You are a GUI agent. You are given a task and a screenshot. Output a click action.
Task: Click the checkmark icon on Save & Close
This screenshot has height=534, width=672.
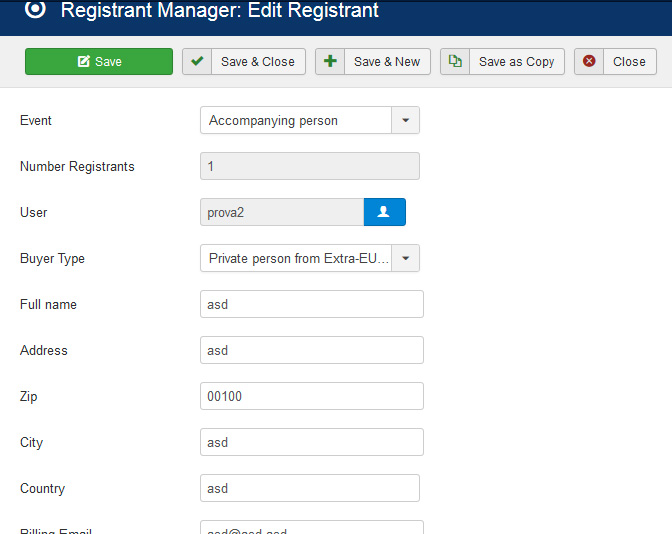[x=197, y=62]
